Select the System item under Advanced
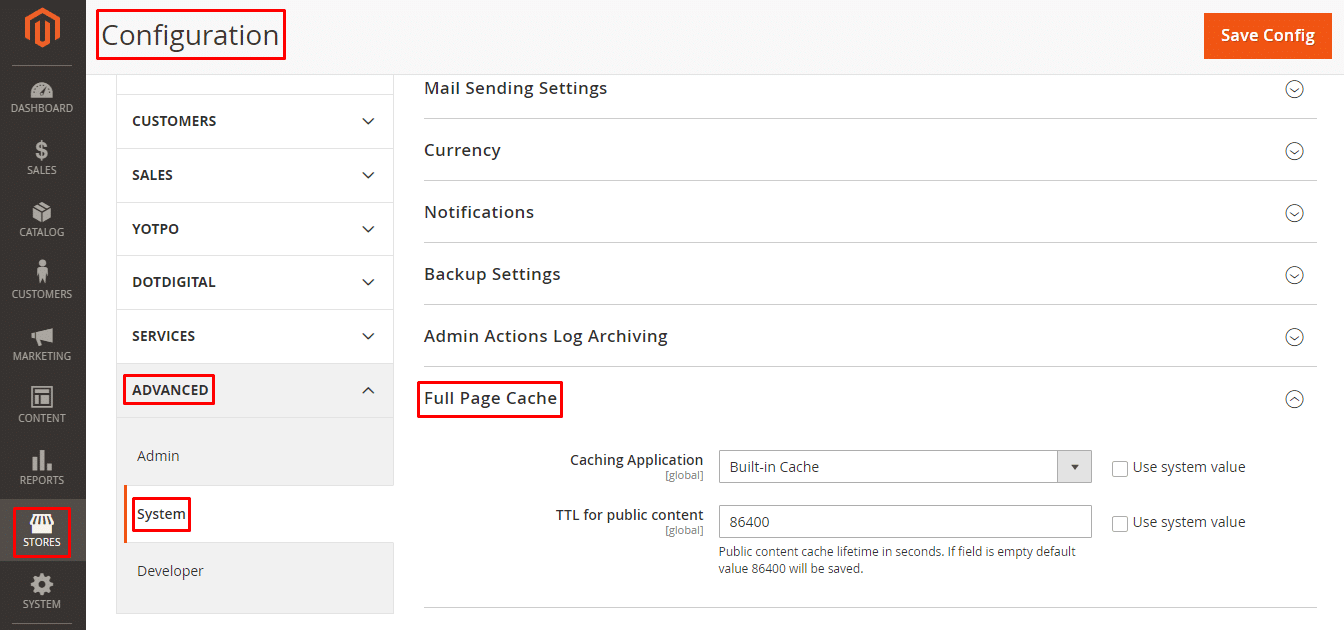The image size is (1344, 630). coord(160,513)
